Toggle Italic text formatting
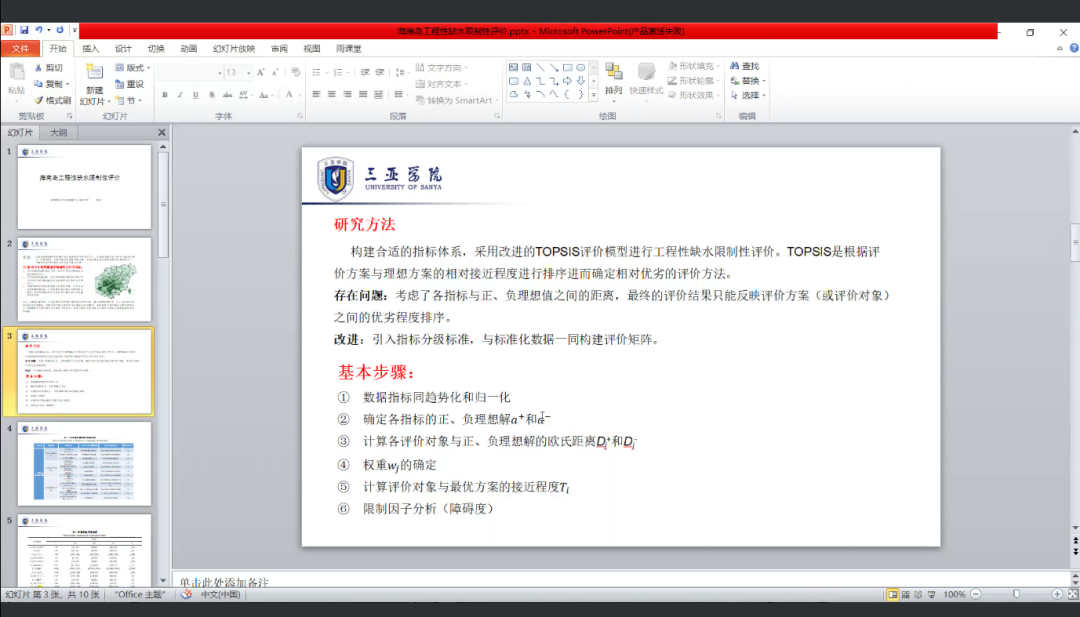 (x=180, y=95)
